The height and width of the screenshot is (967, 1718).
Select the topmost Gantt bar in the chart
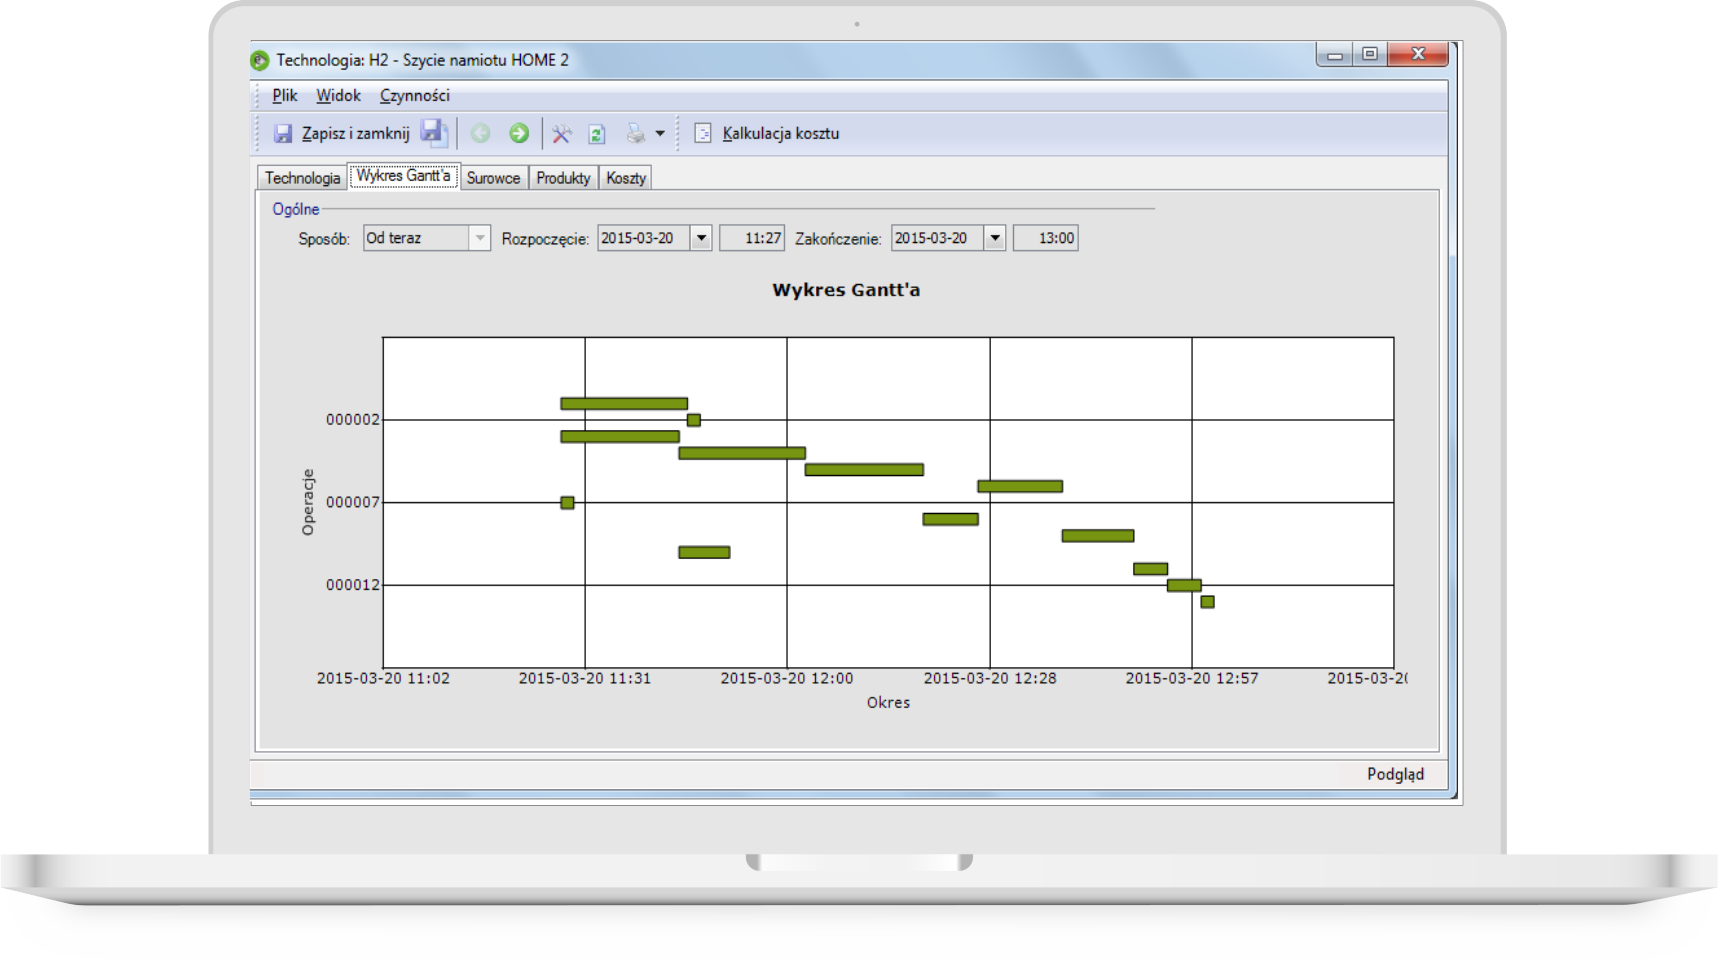(x=624, y=404)
